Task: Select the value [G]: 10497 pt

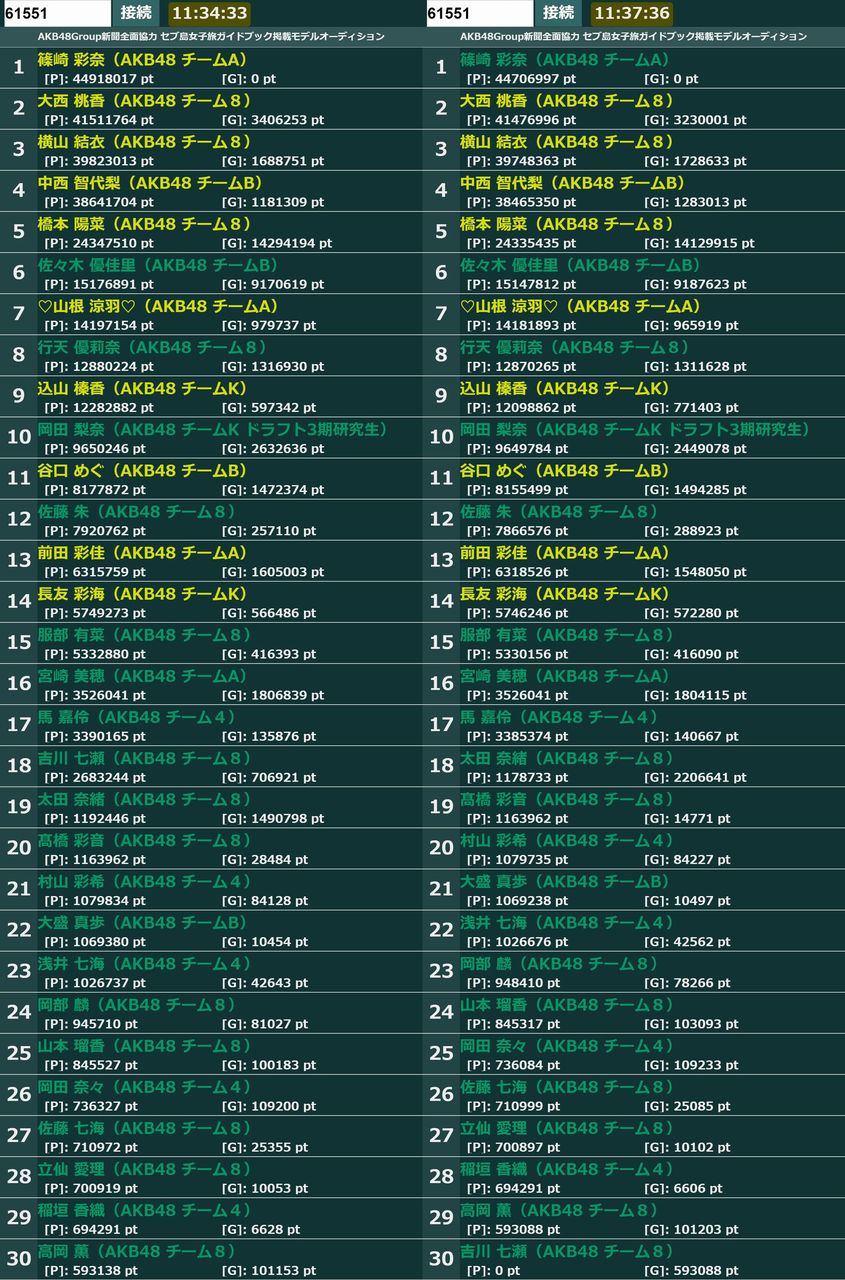Action: [687, 898]
